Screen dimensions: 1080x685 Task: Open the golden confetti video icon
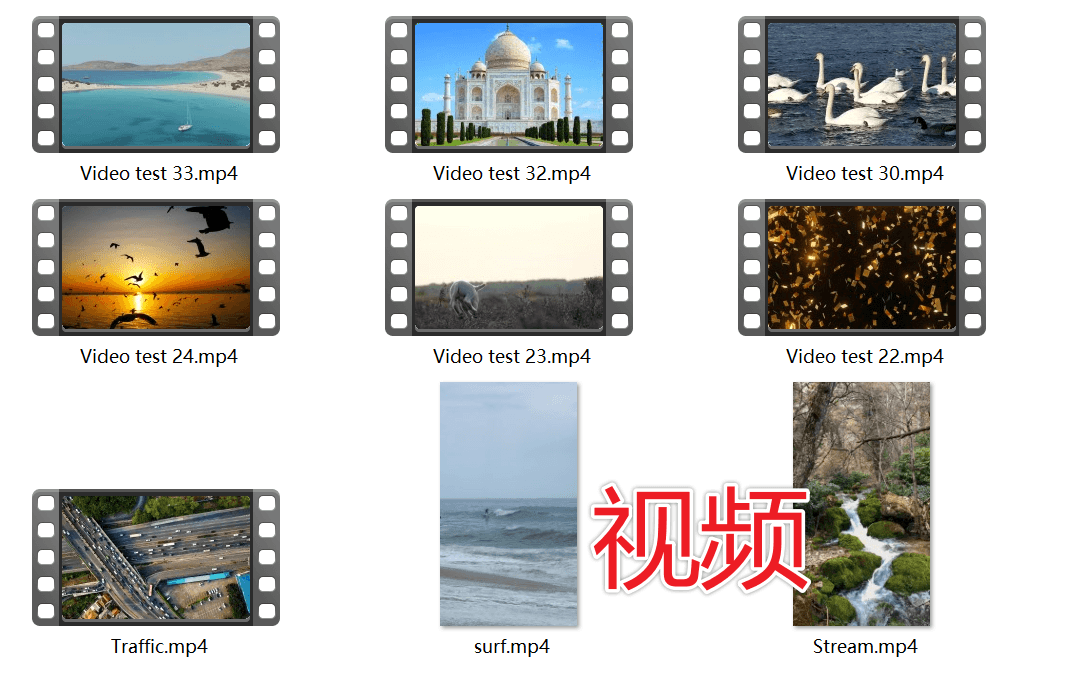(x=862, y=268)
